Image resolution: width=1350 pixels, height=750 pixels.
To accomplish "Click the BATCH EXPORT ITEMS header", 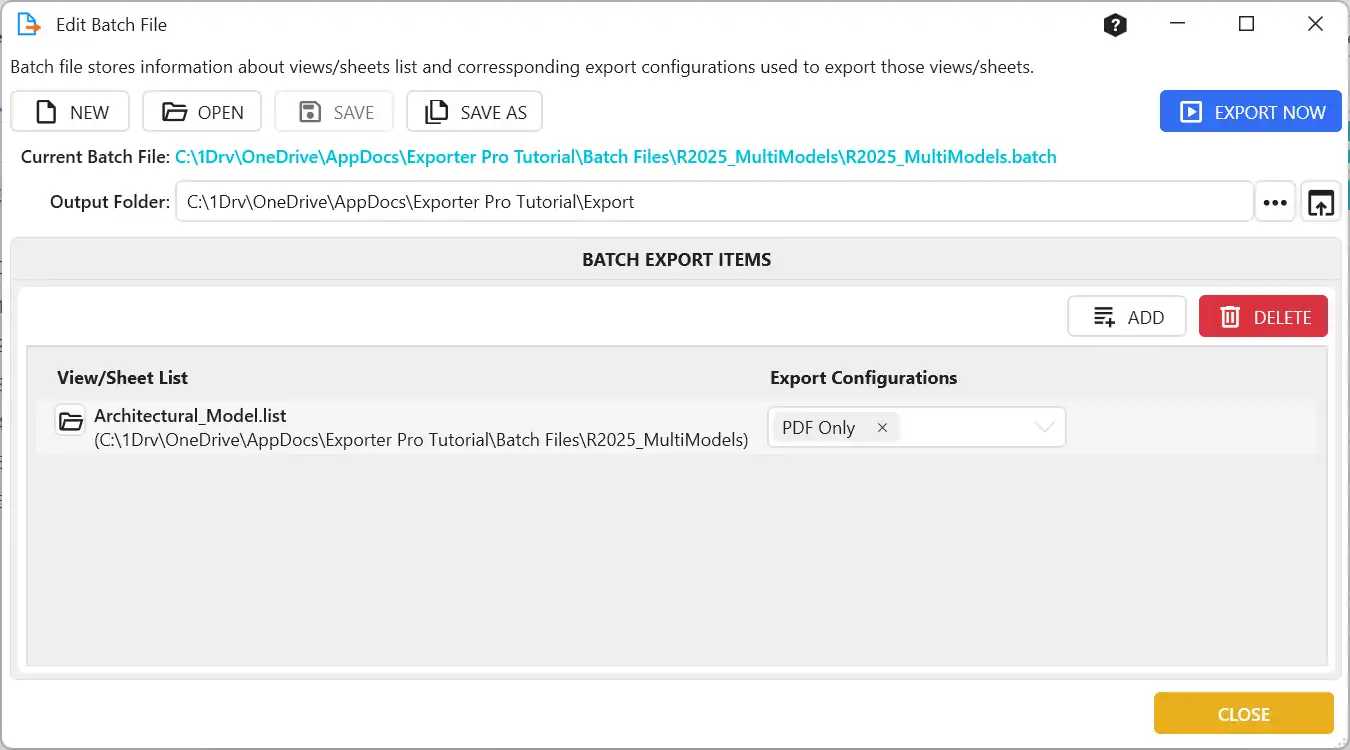I will point(676,260).
